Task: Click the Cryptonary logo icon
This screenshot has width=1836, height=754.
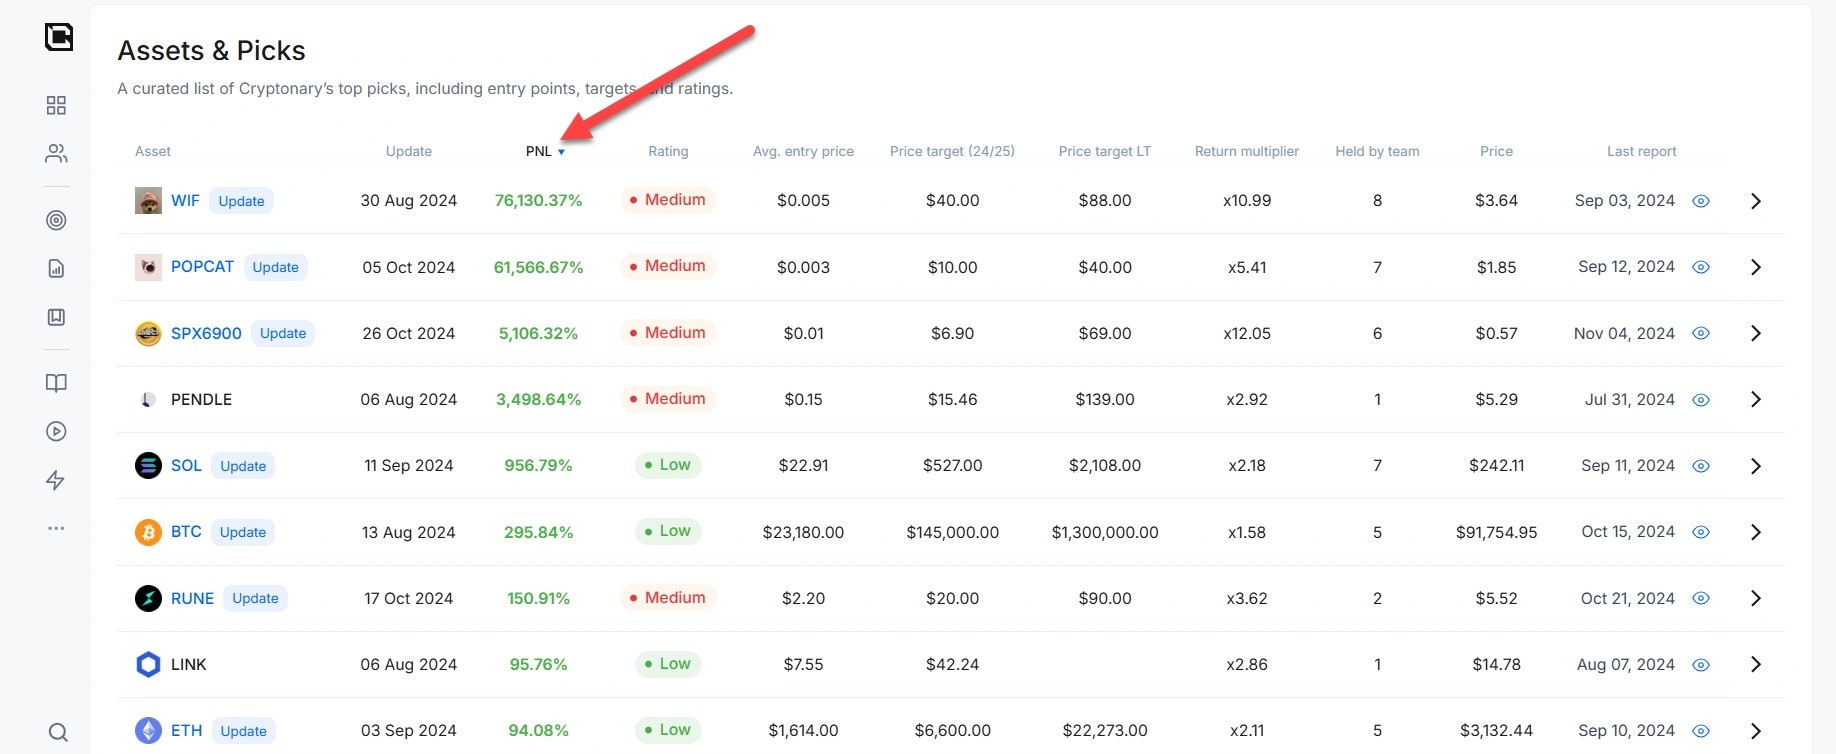Action: 59,37
